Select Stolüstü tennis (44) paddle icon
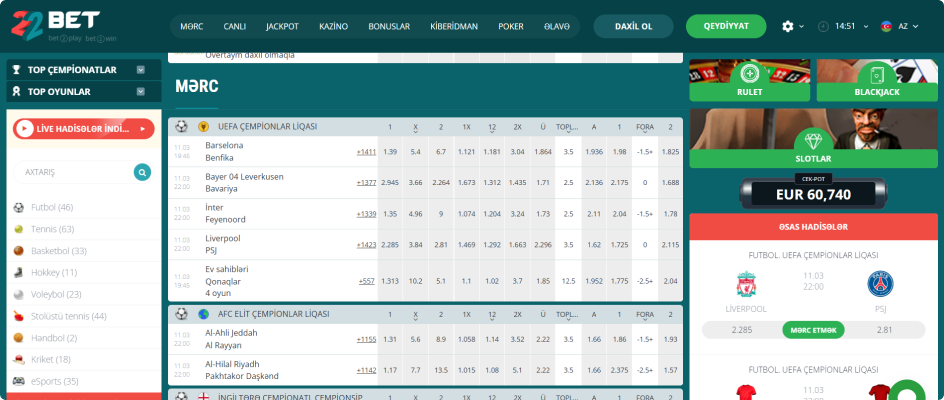The image size is (944, 400). (x=19, y=316)
